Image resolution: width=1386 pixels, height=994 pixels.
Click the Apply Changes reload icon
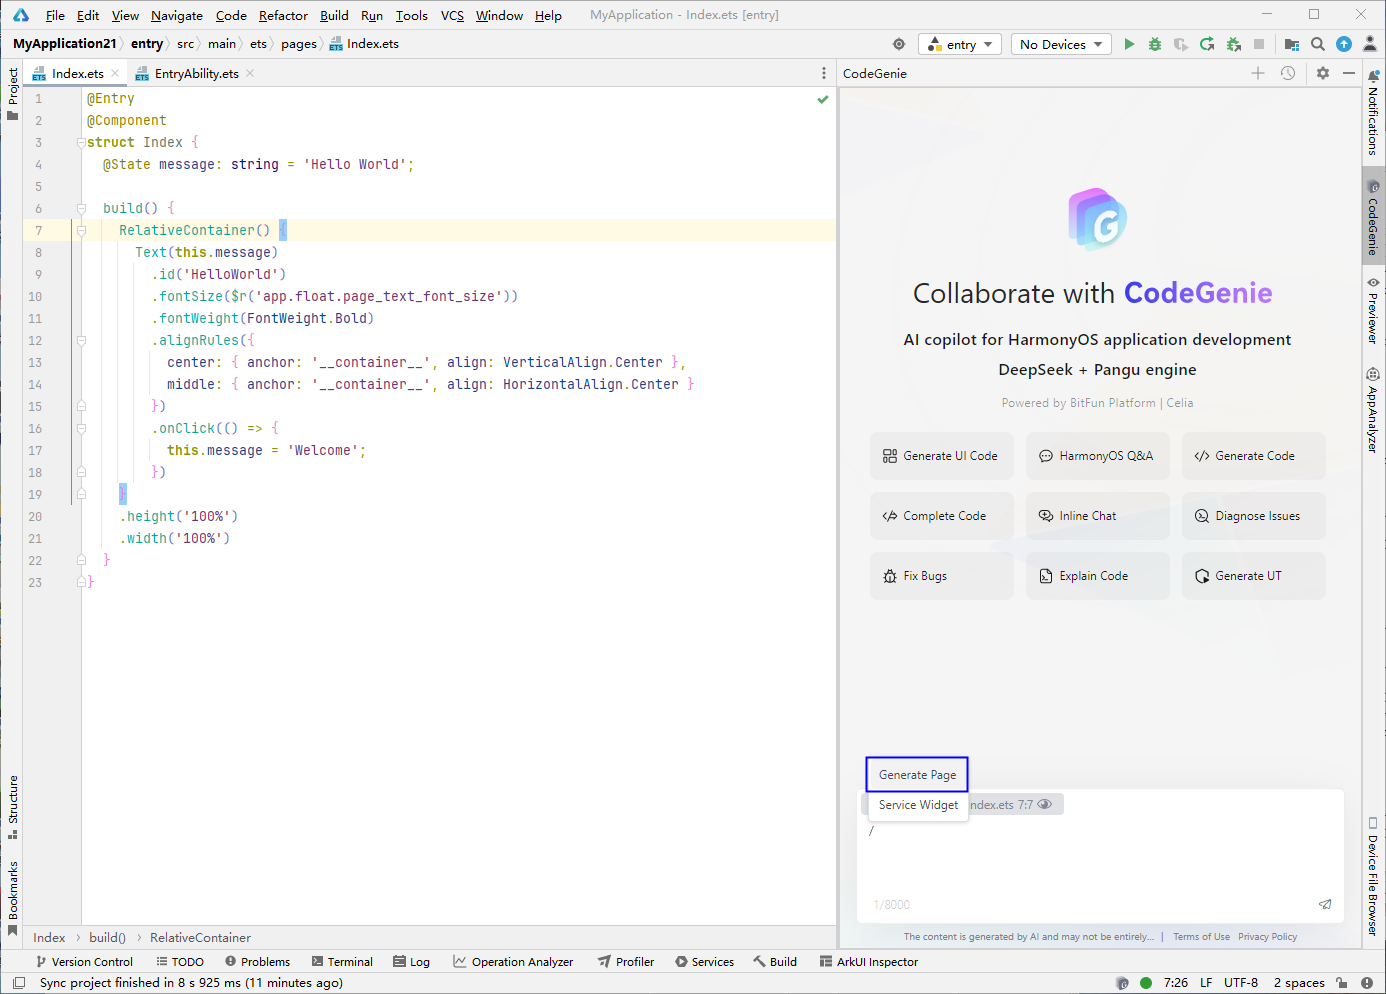point(1207,44)
